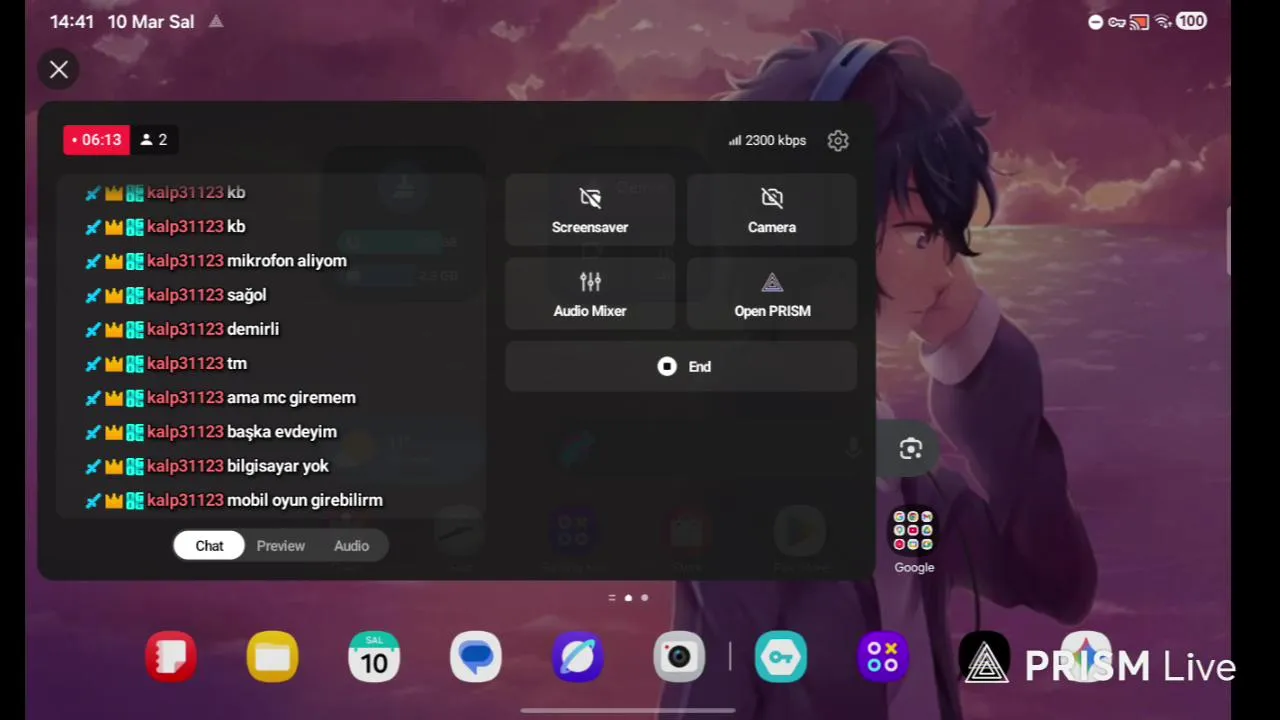Open the Audio Mixer
The width and height of the screenshot is (1280, 720).
(x=590, y=294)
